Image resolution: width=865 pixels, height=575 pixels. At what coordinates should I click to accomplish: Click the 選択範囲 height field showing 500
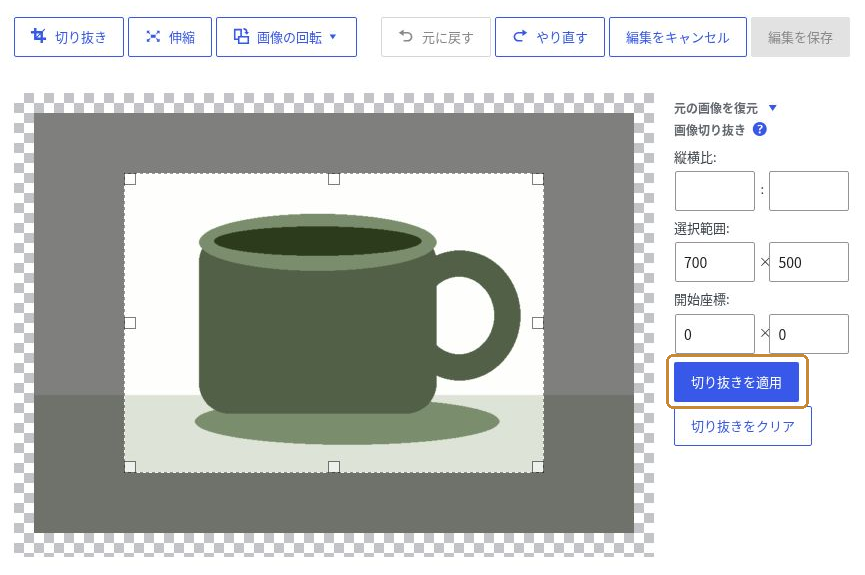[809, 262]
